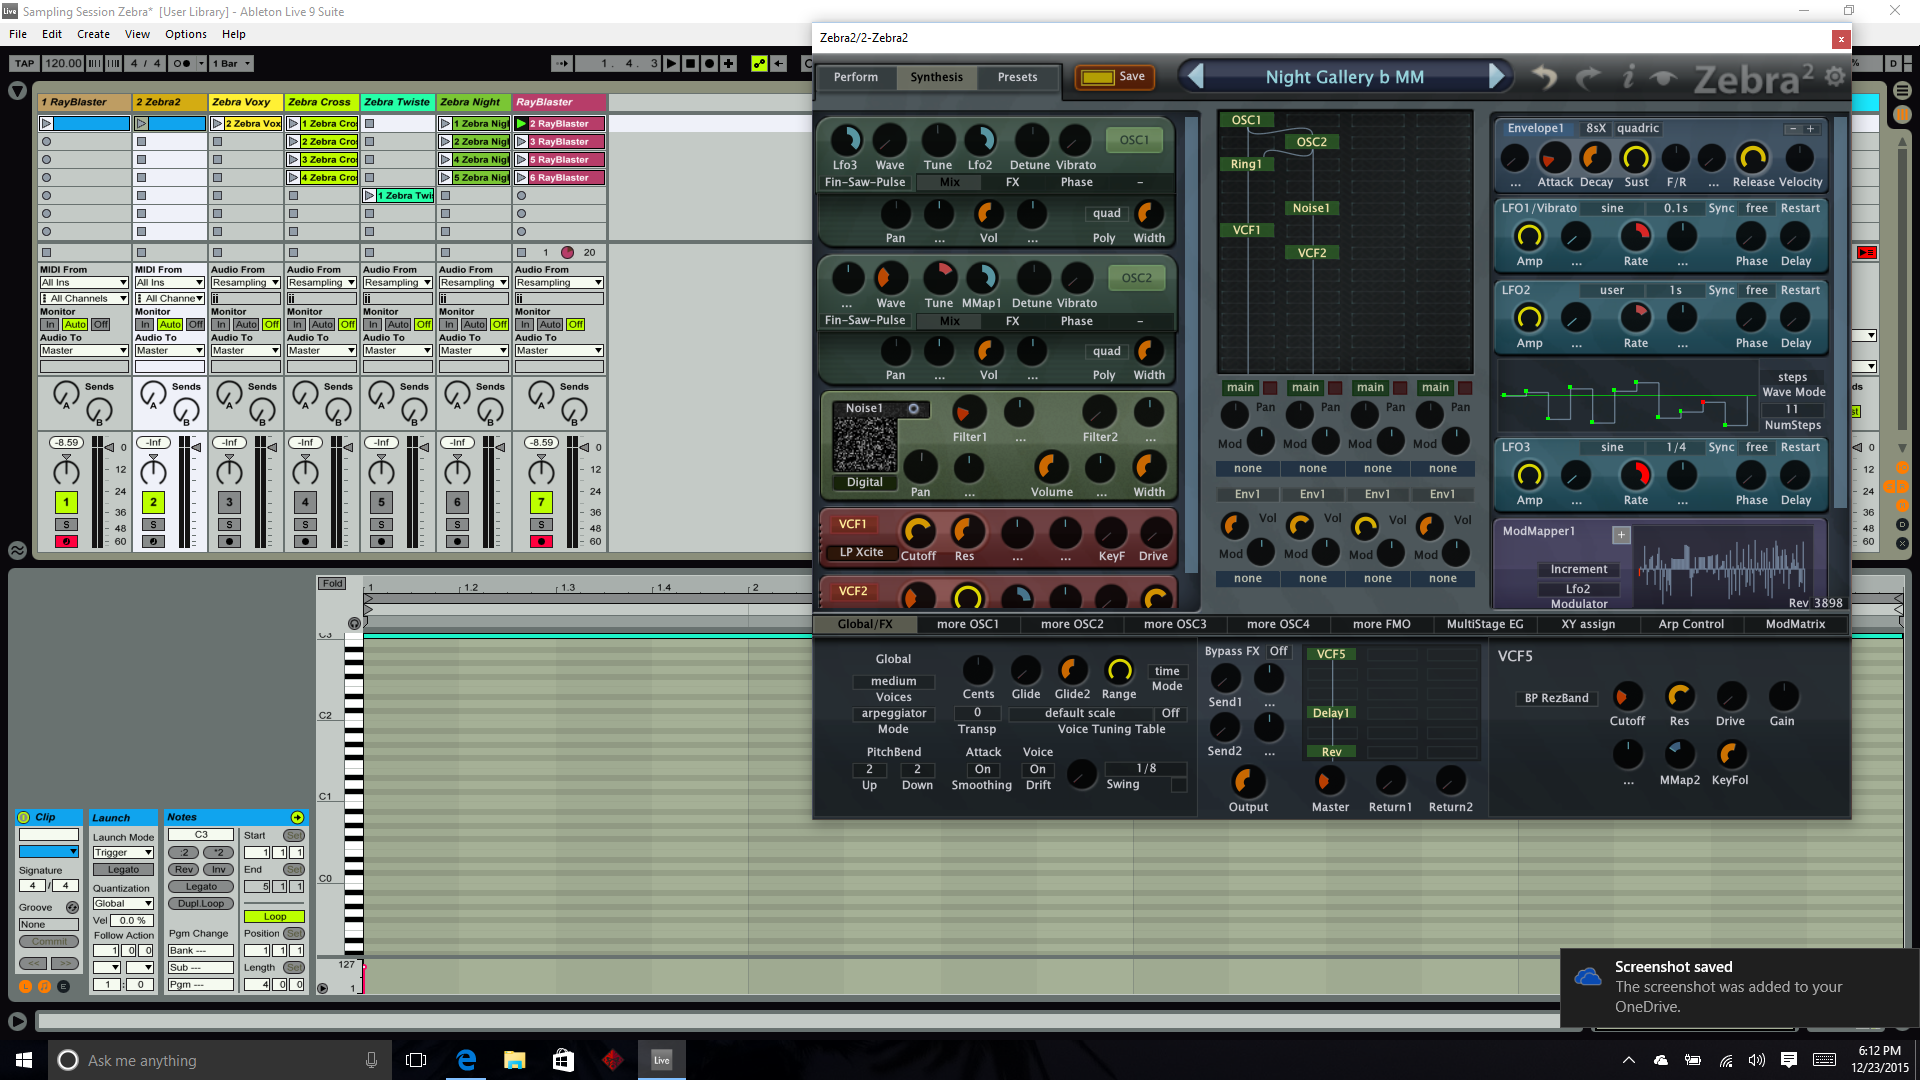The image size is (1920, 1080).
Task: Launch the 2 RayBlaster clip
Action: click(x=521, y=124)
